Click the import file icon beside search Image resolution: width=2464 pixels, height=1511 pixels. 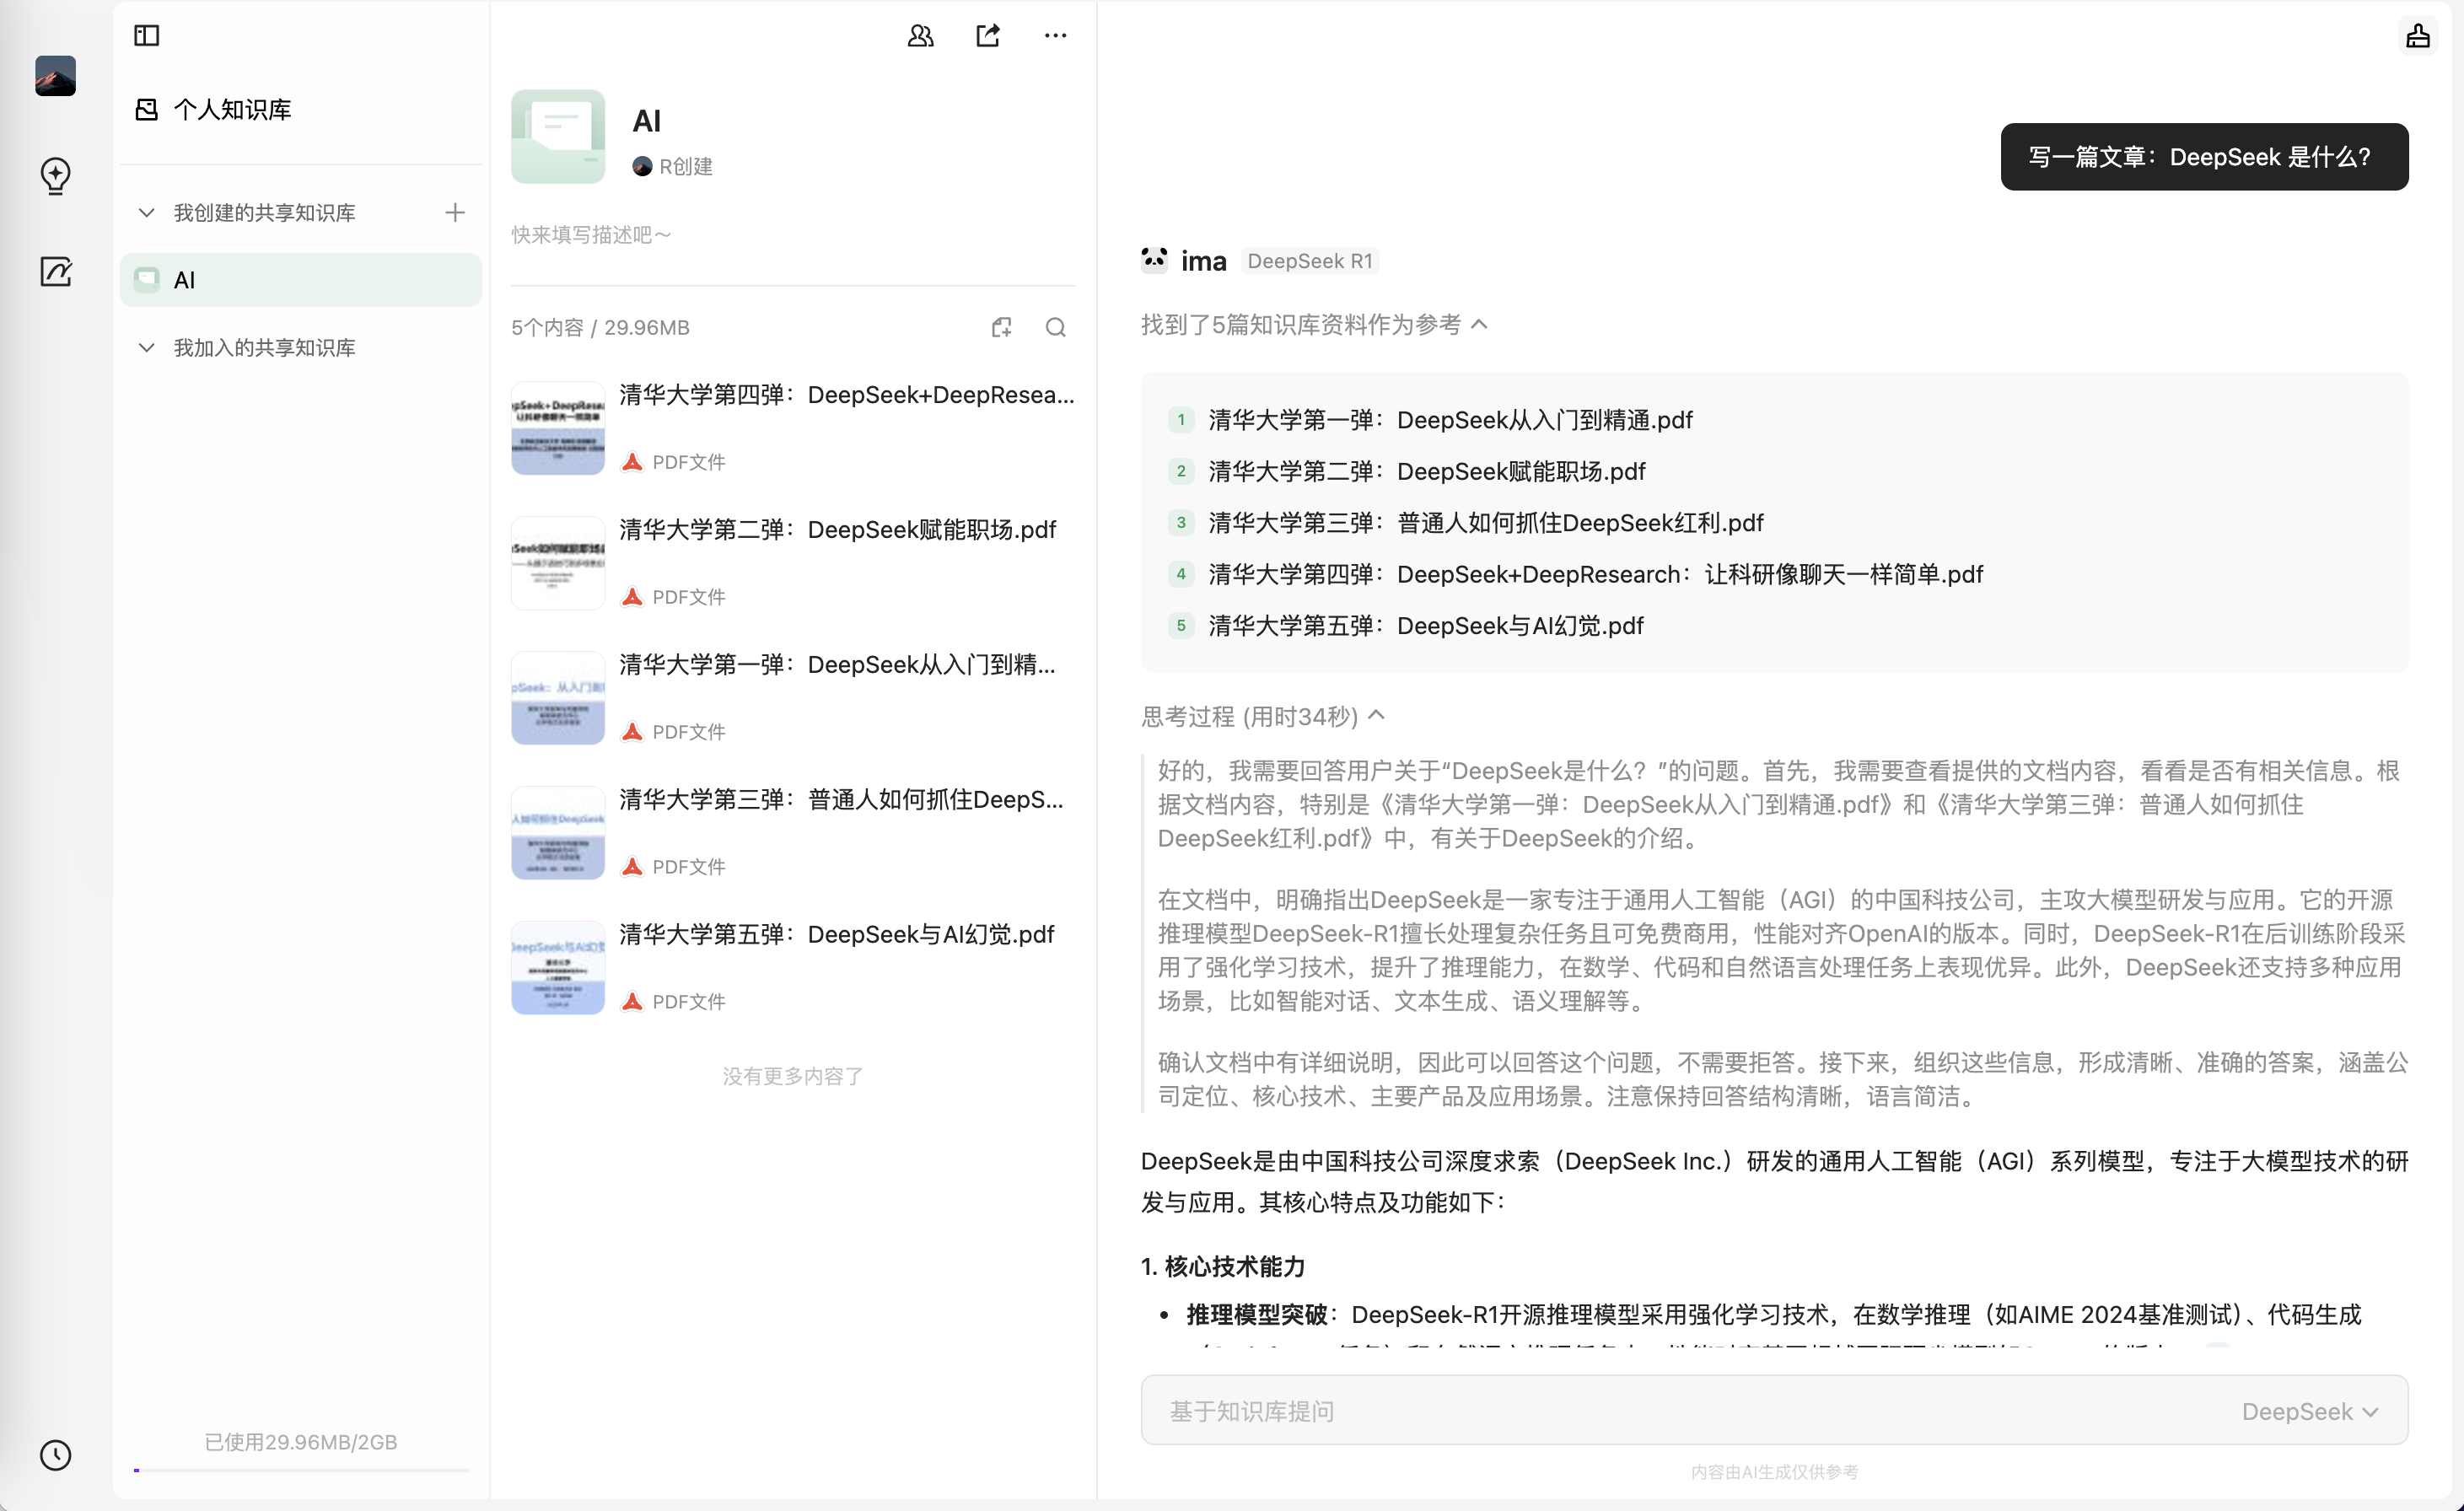coord(1001,328)
